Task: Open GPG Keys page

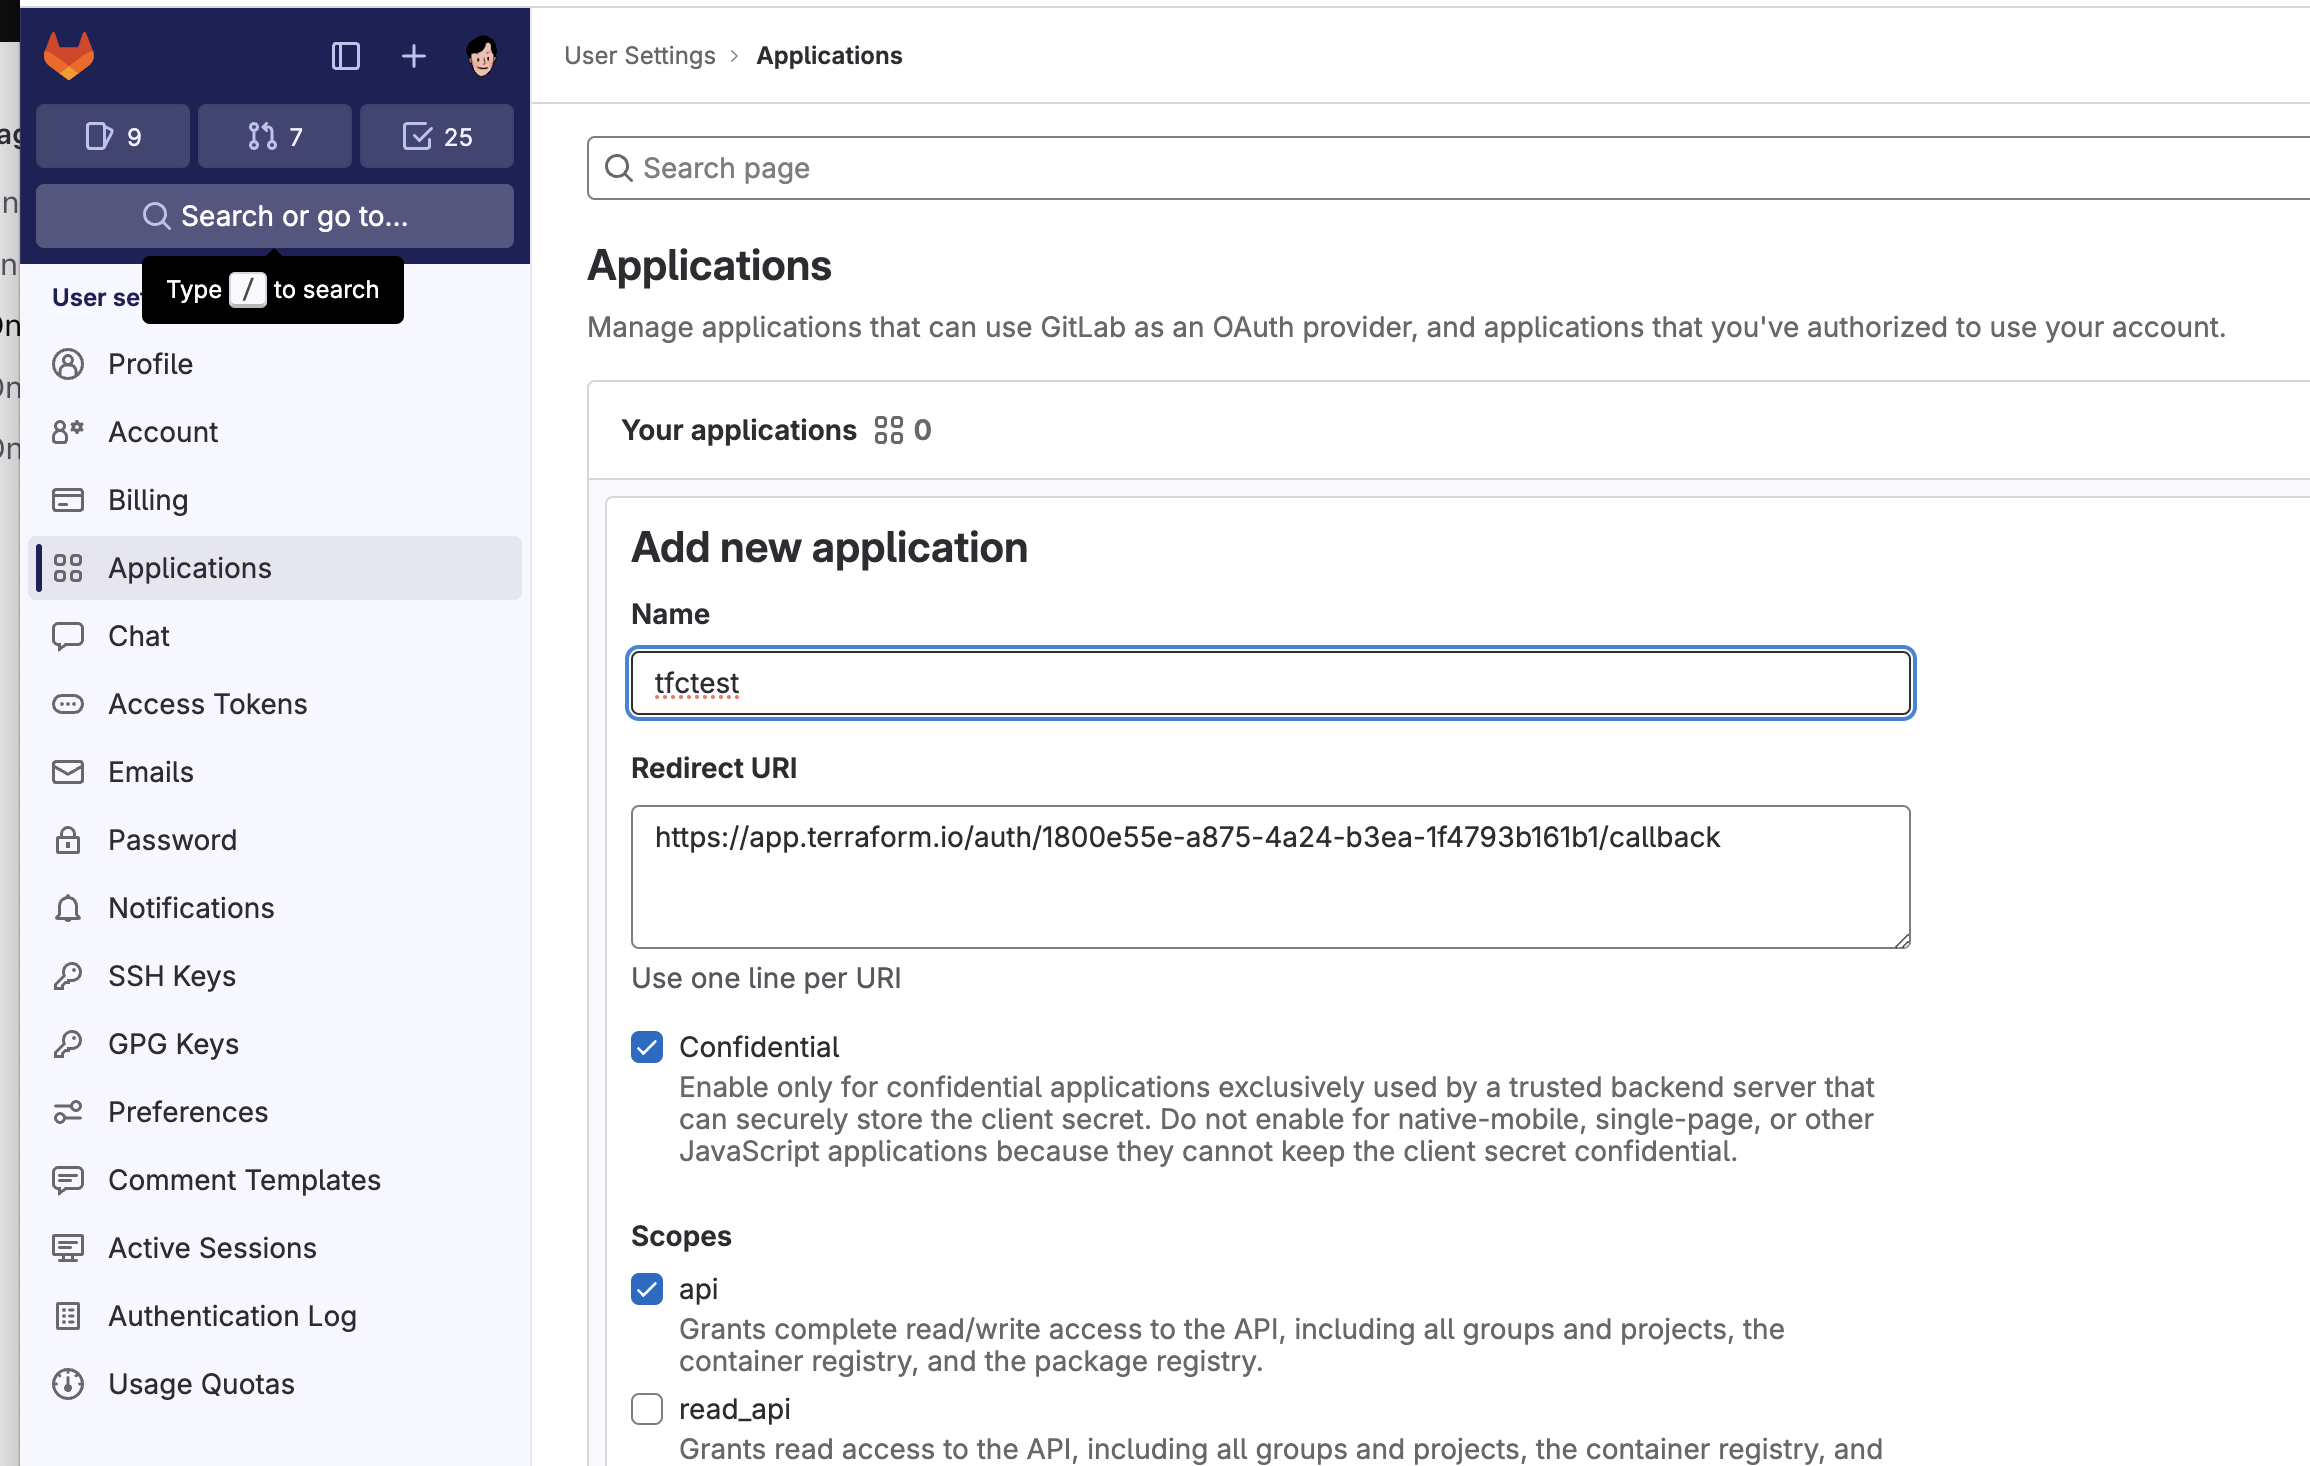Action: [275, 1044]
